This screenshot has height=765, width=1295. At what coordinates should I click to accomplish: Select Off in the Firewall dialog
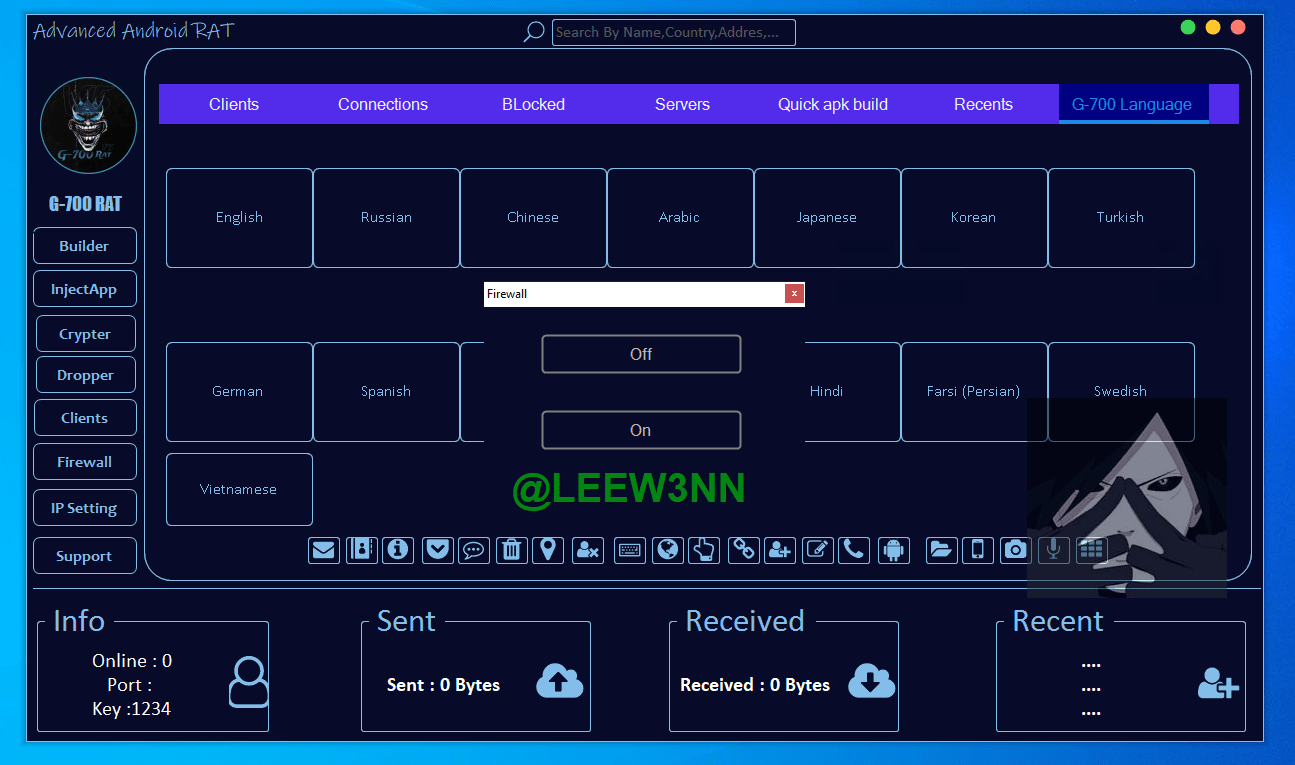641,354
